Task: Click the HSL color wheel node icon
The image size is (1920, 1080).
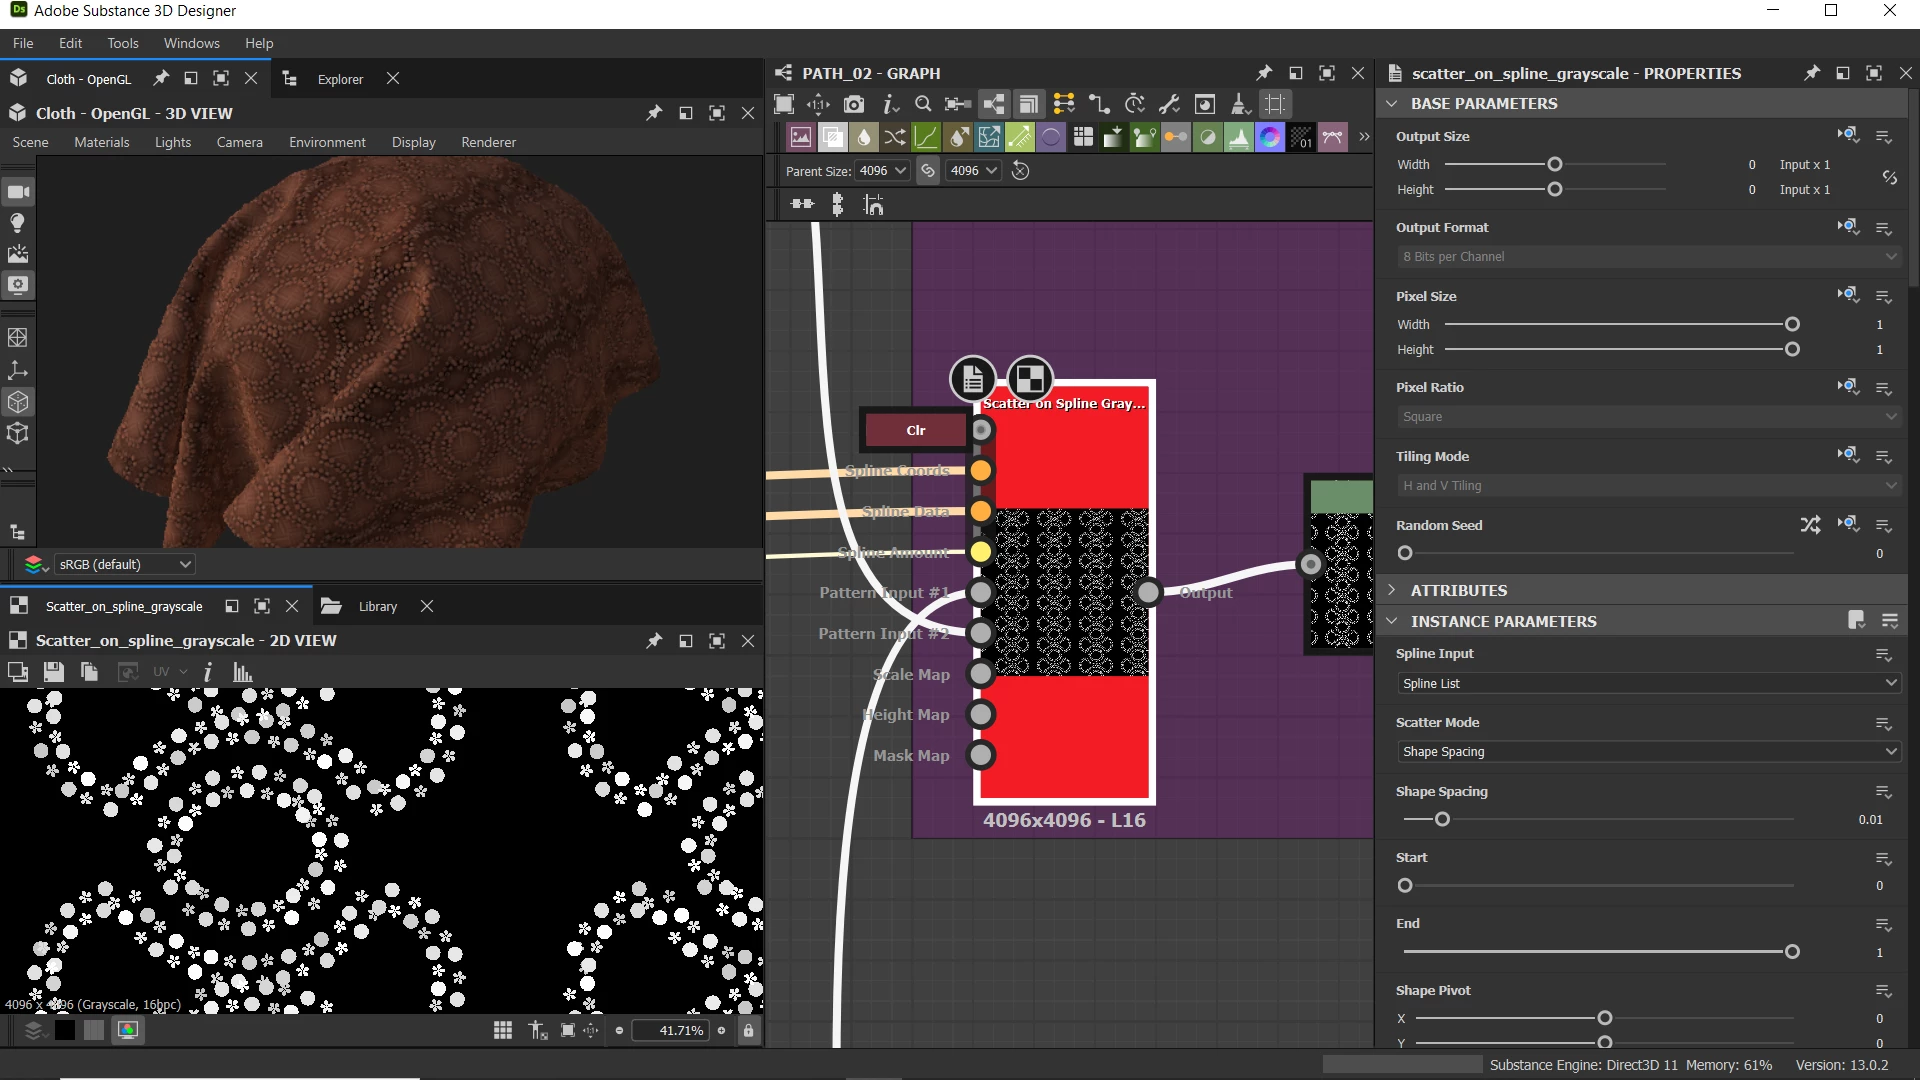Action: coord(1270,137)
